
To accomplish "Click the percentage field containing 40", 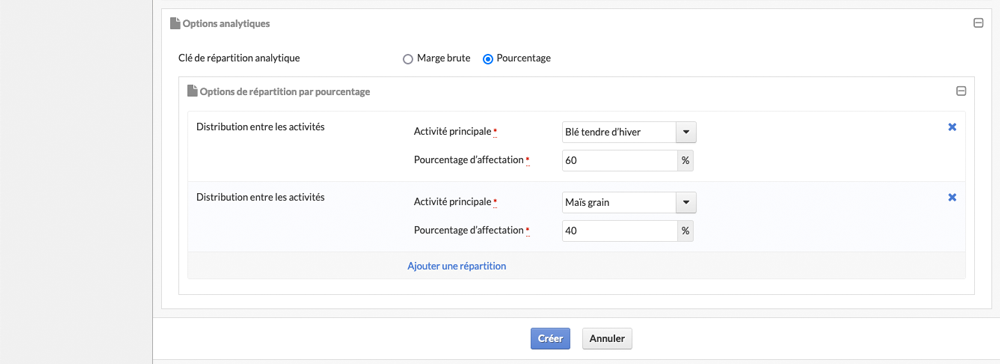I will click(x=619, y=231).
